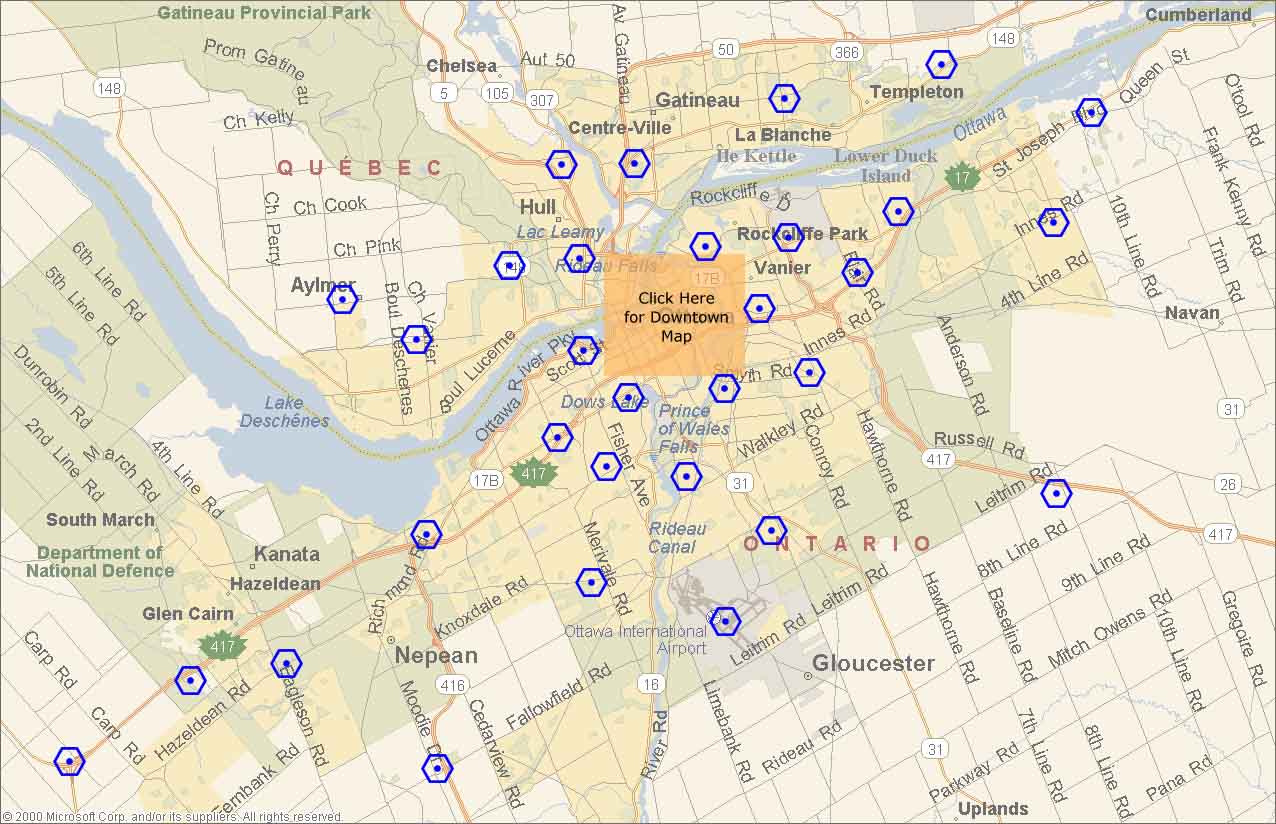Image resolution: width=1276 pixels, height=824 pixels.
Task: Click the hexagon marker at Aylmer
Action: pos(342,299)
